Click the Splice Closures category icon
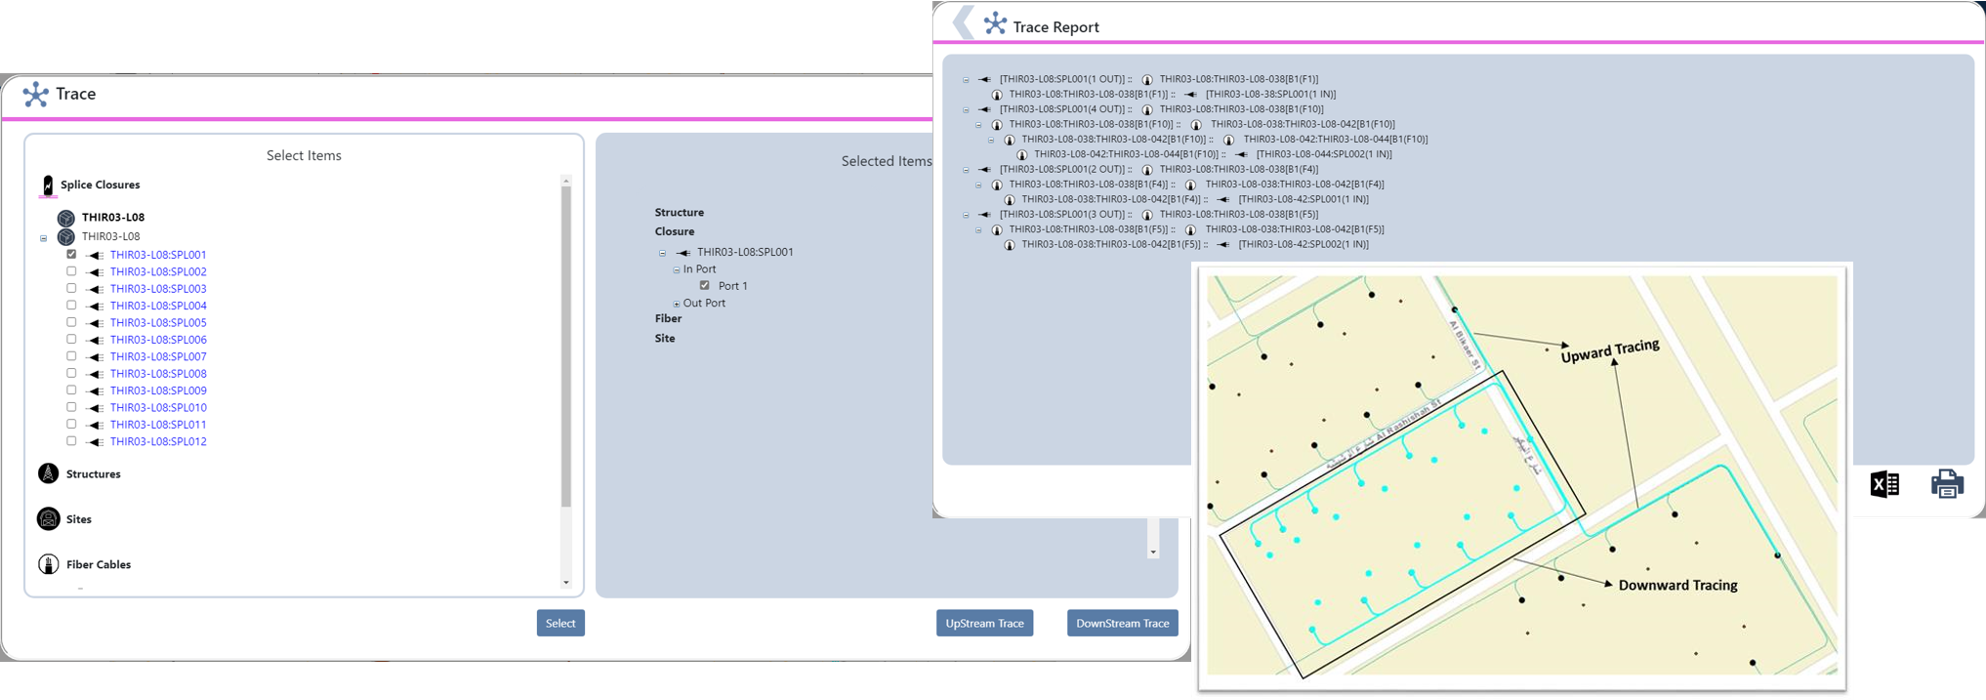1986x700 pixels. [x=47, y=185]
